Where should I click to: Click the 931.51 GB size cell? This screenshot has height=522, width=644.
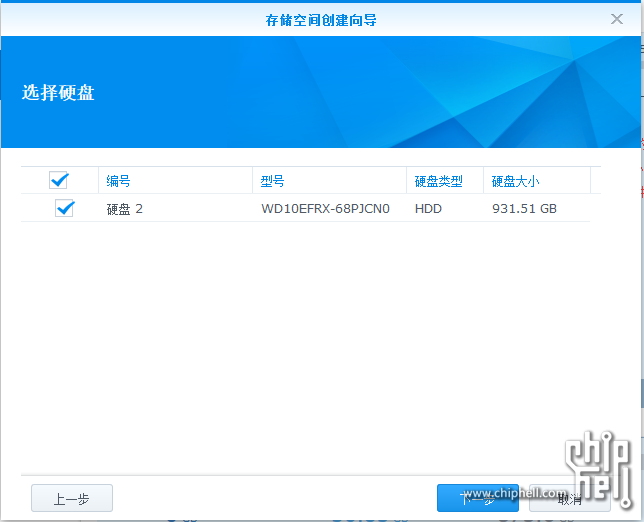tap(524, 209)
